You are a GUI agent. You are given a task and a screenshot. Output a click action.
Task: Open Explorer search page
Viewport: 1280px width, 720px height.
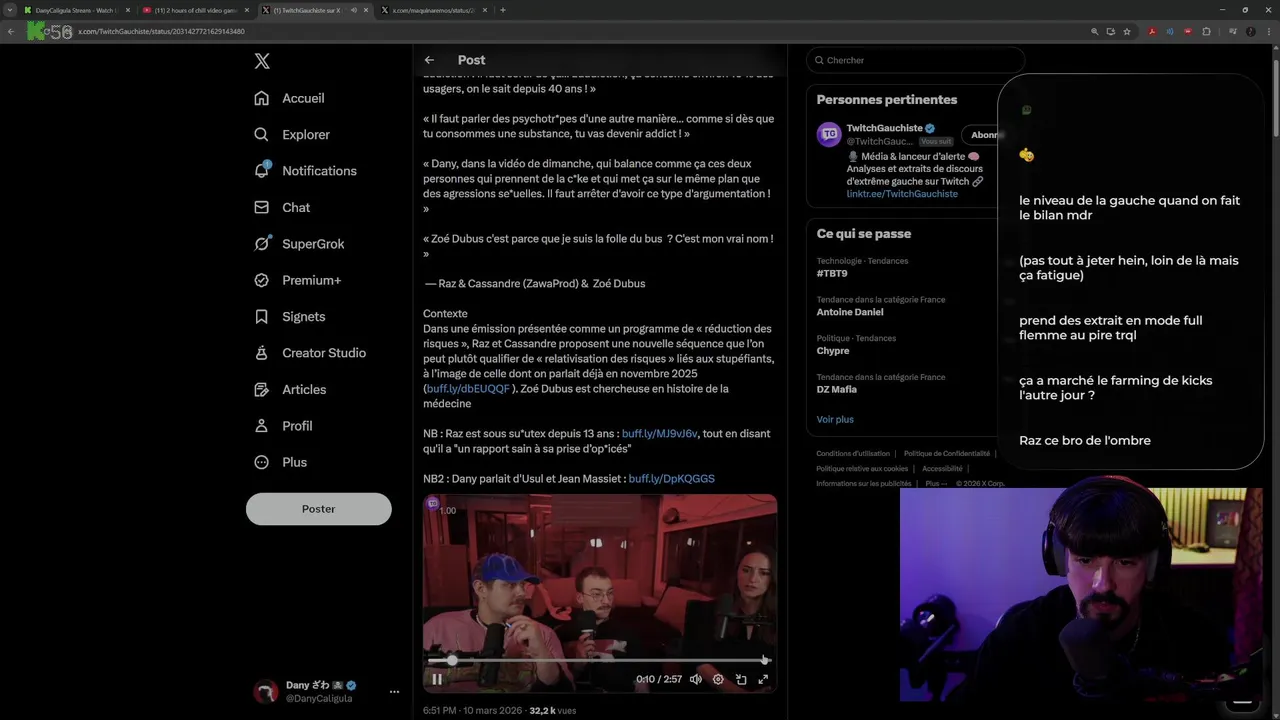click(x=291, y=134)
